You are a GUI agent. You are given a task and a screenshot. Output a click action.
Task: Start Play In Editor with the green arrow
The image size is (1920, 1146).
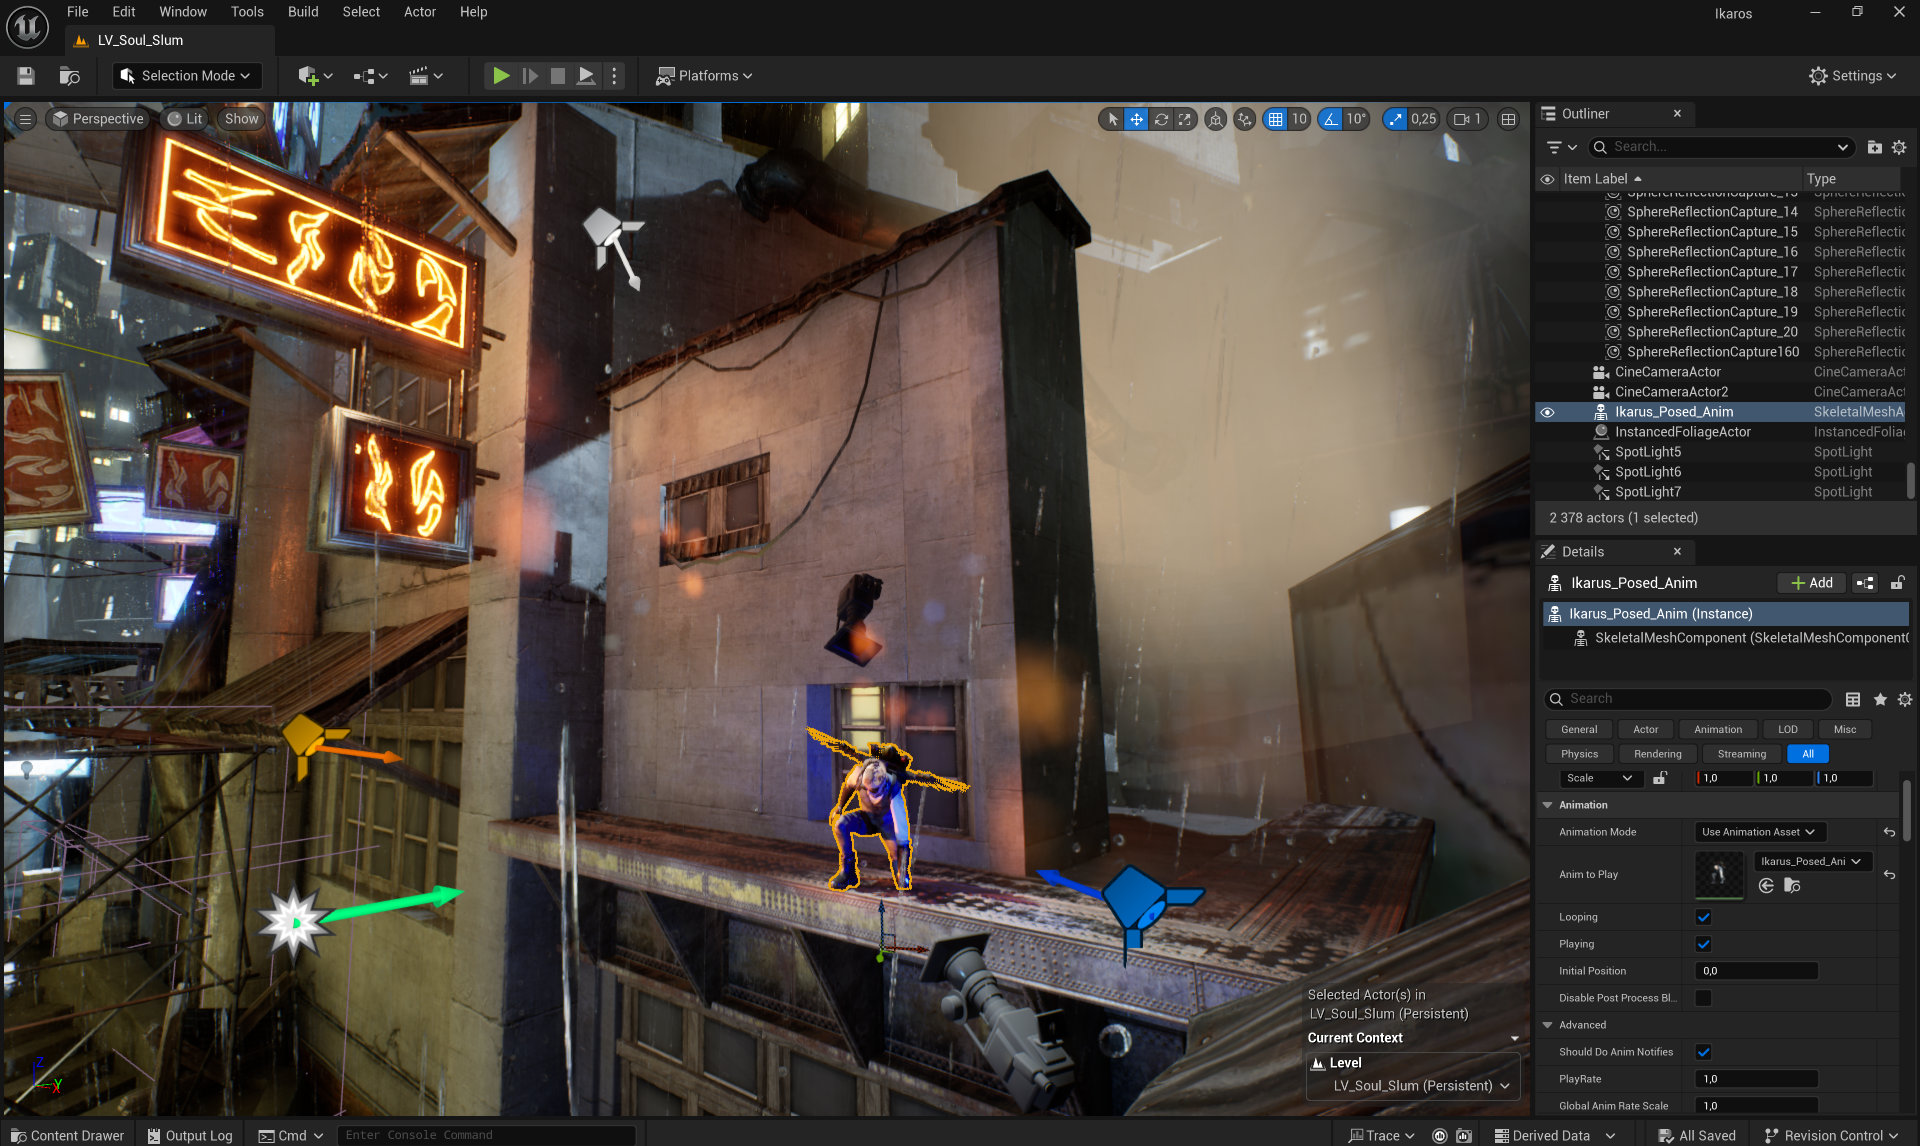pyautogui.click(x=501, y=76)
